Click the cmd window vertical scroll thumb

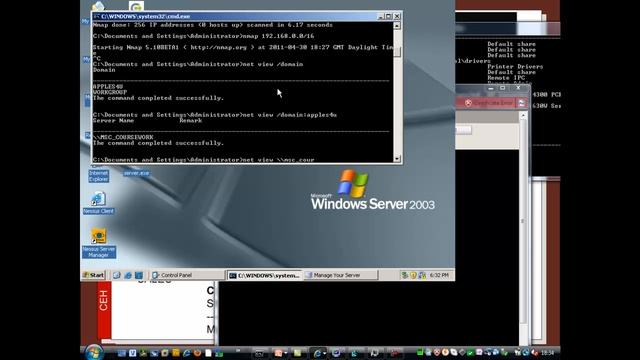(x=397, y=52)
